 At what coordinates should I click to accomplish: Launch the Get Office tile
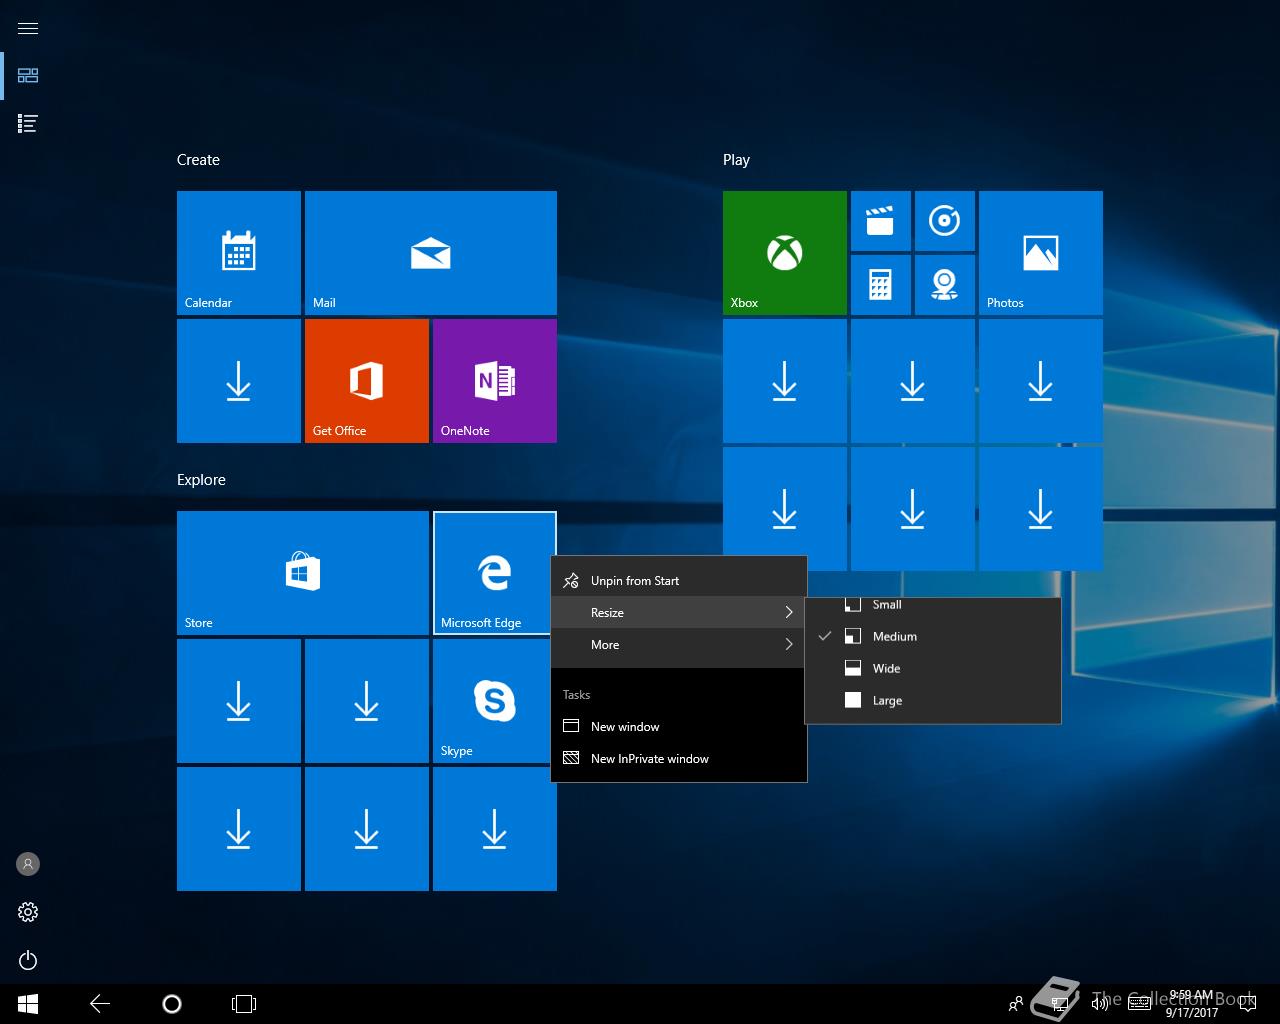367,381
